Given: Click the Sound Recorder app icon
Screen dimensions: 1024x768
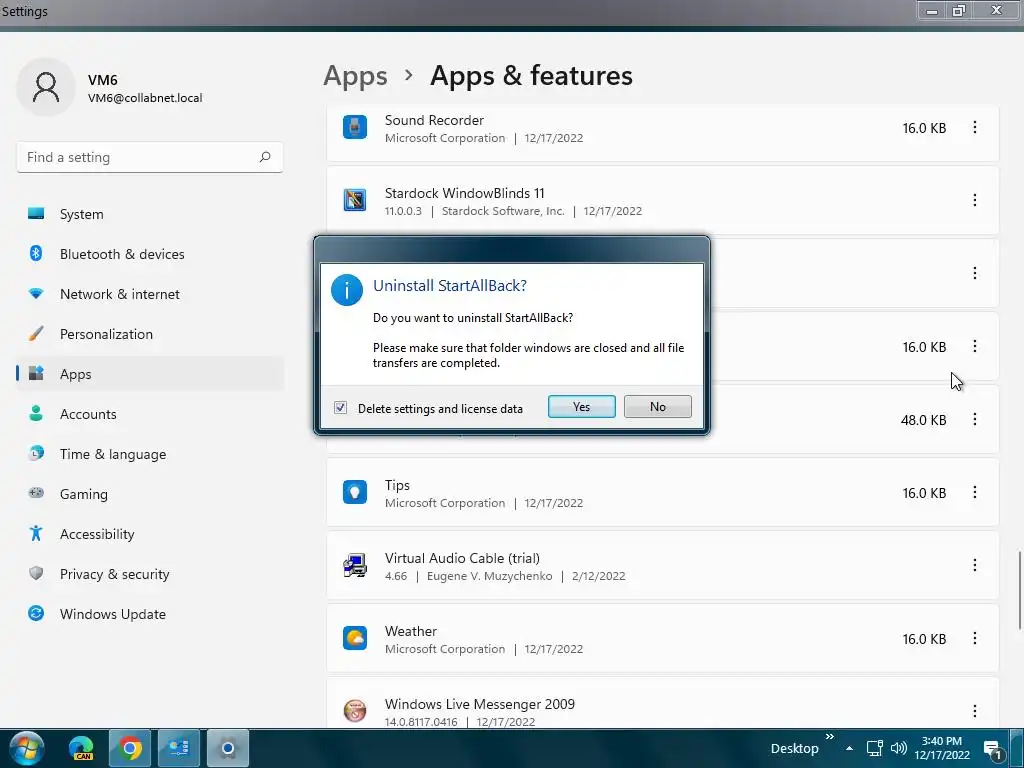Looking at the screenshot, I should (x=355, y=127).
